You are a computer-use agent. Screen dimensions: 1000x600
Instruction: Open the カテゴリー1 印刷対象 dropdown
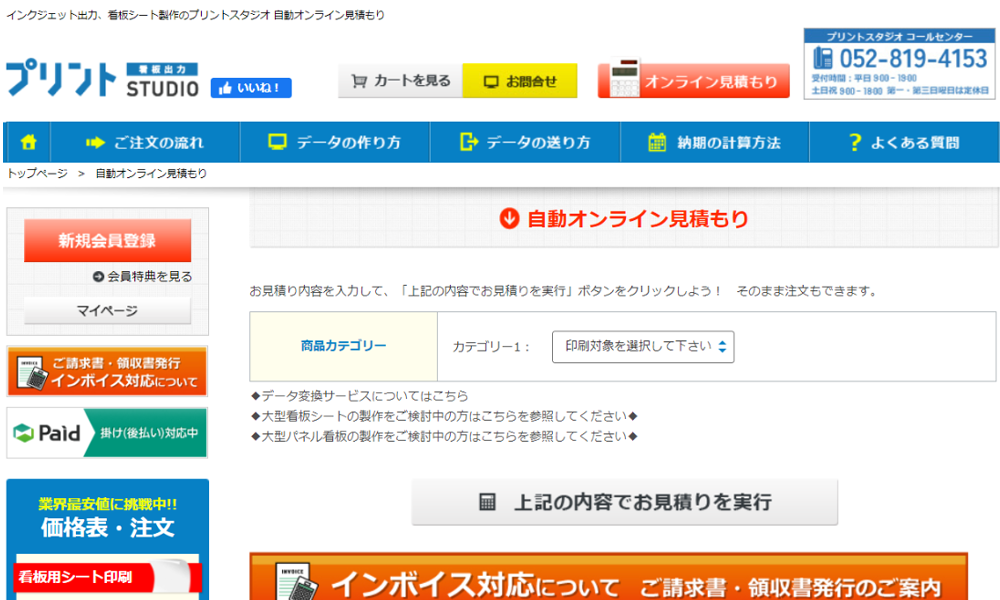point(643,347)
